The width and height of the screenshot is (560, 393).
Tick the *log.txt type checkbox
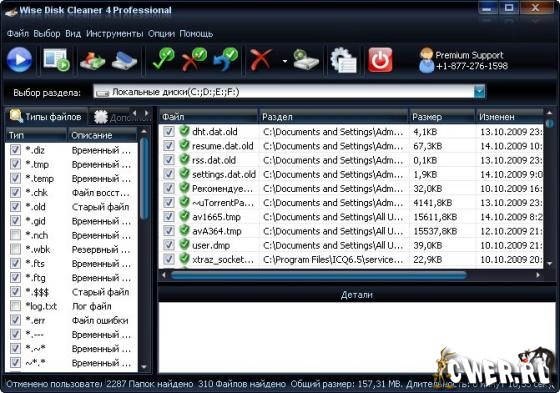point(15,306)
